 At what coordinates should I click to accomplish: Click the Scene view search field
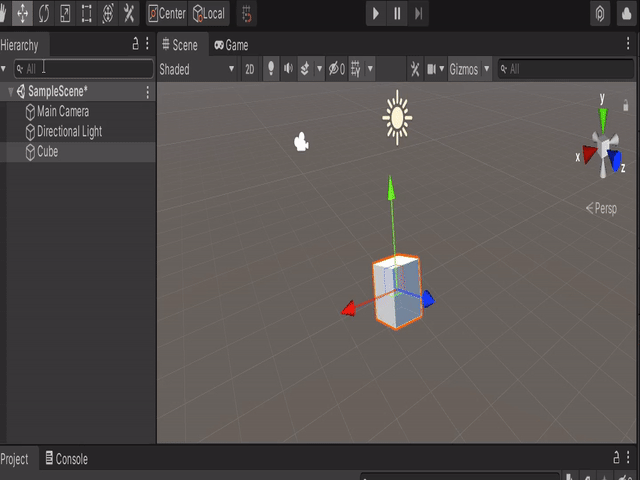(x=566, y=69)
